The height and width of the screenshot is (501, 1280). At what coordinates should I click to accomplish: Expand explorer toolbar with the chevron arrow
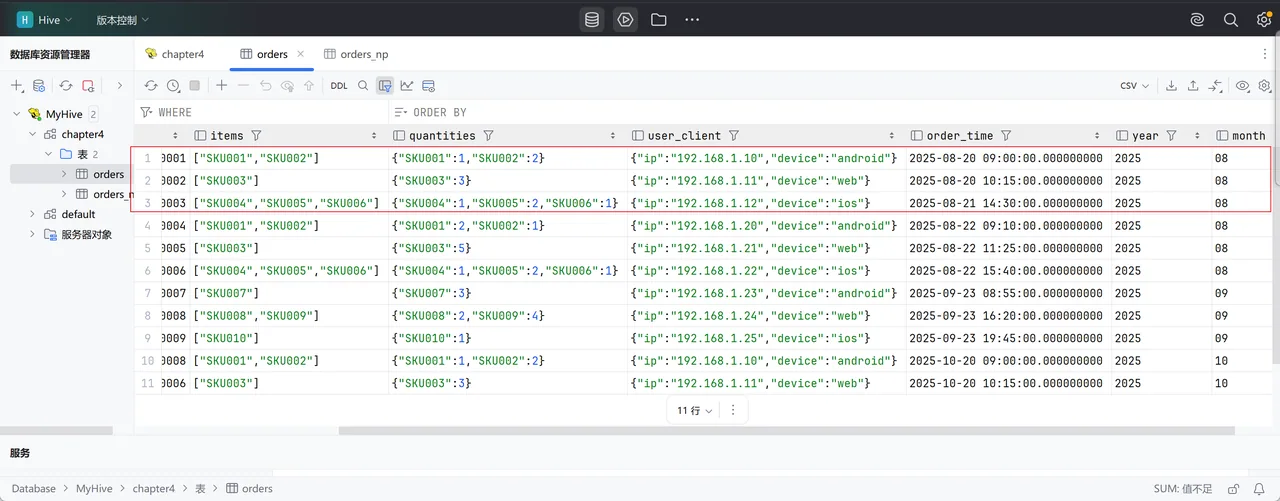[120, 86]
